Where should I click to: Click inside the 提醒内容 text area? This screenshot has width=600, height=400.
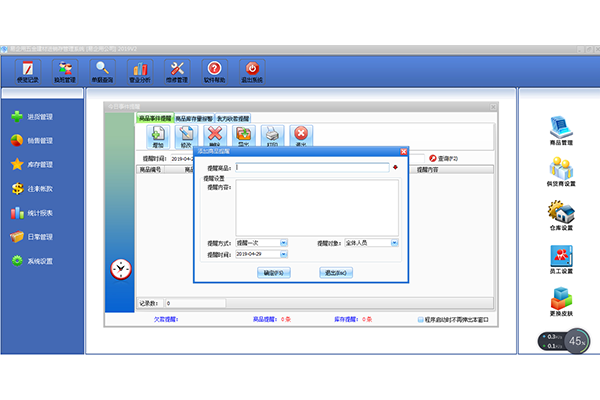[317, 207]
